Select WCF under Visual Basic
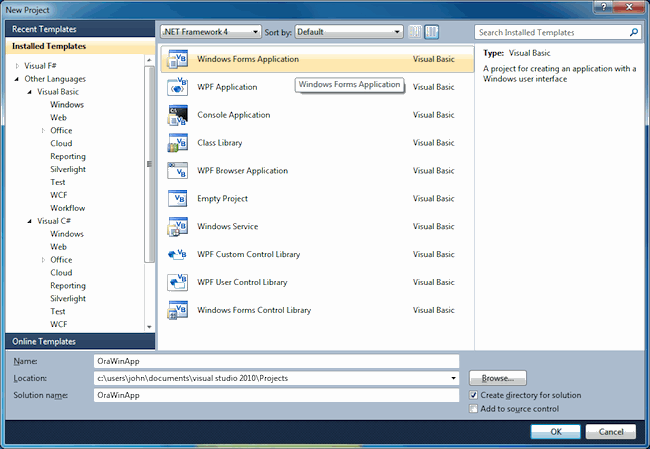 [x=58, y=195]
